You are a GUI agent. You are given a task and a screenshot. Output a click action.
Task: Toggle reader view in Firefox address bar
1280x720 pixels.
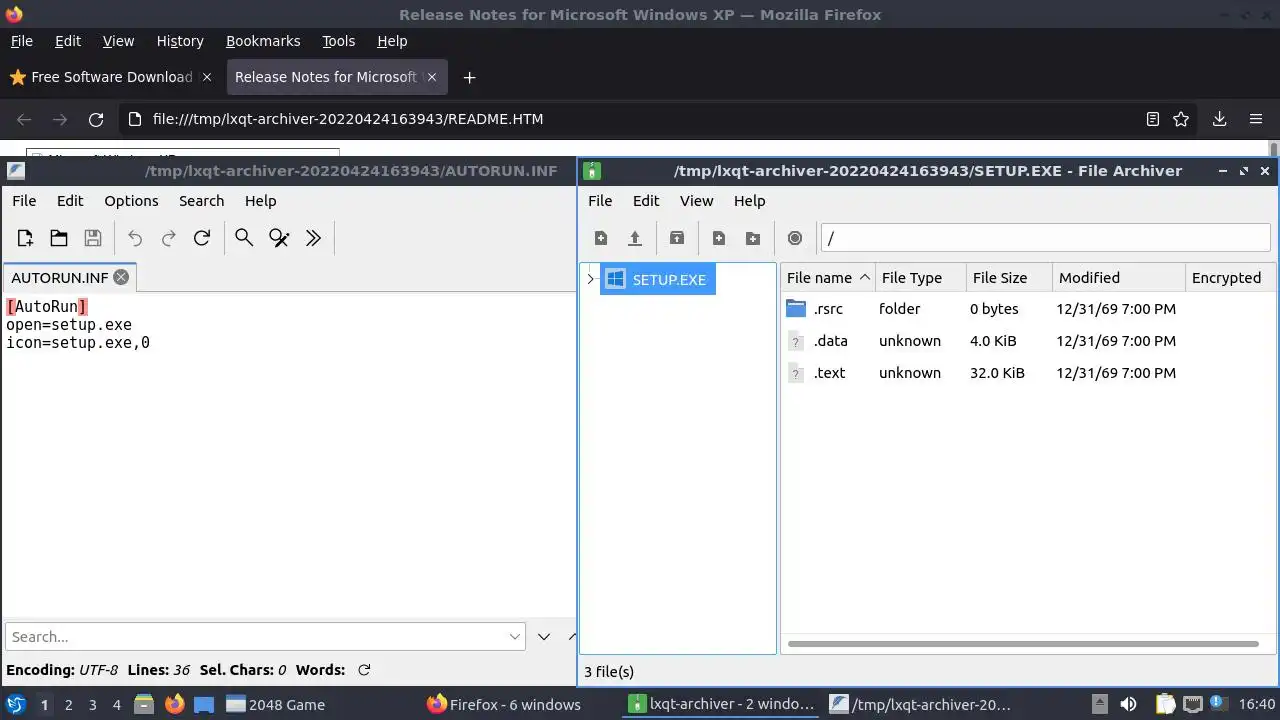(1153, 119)
